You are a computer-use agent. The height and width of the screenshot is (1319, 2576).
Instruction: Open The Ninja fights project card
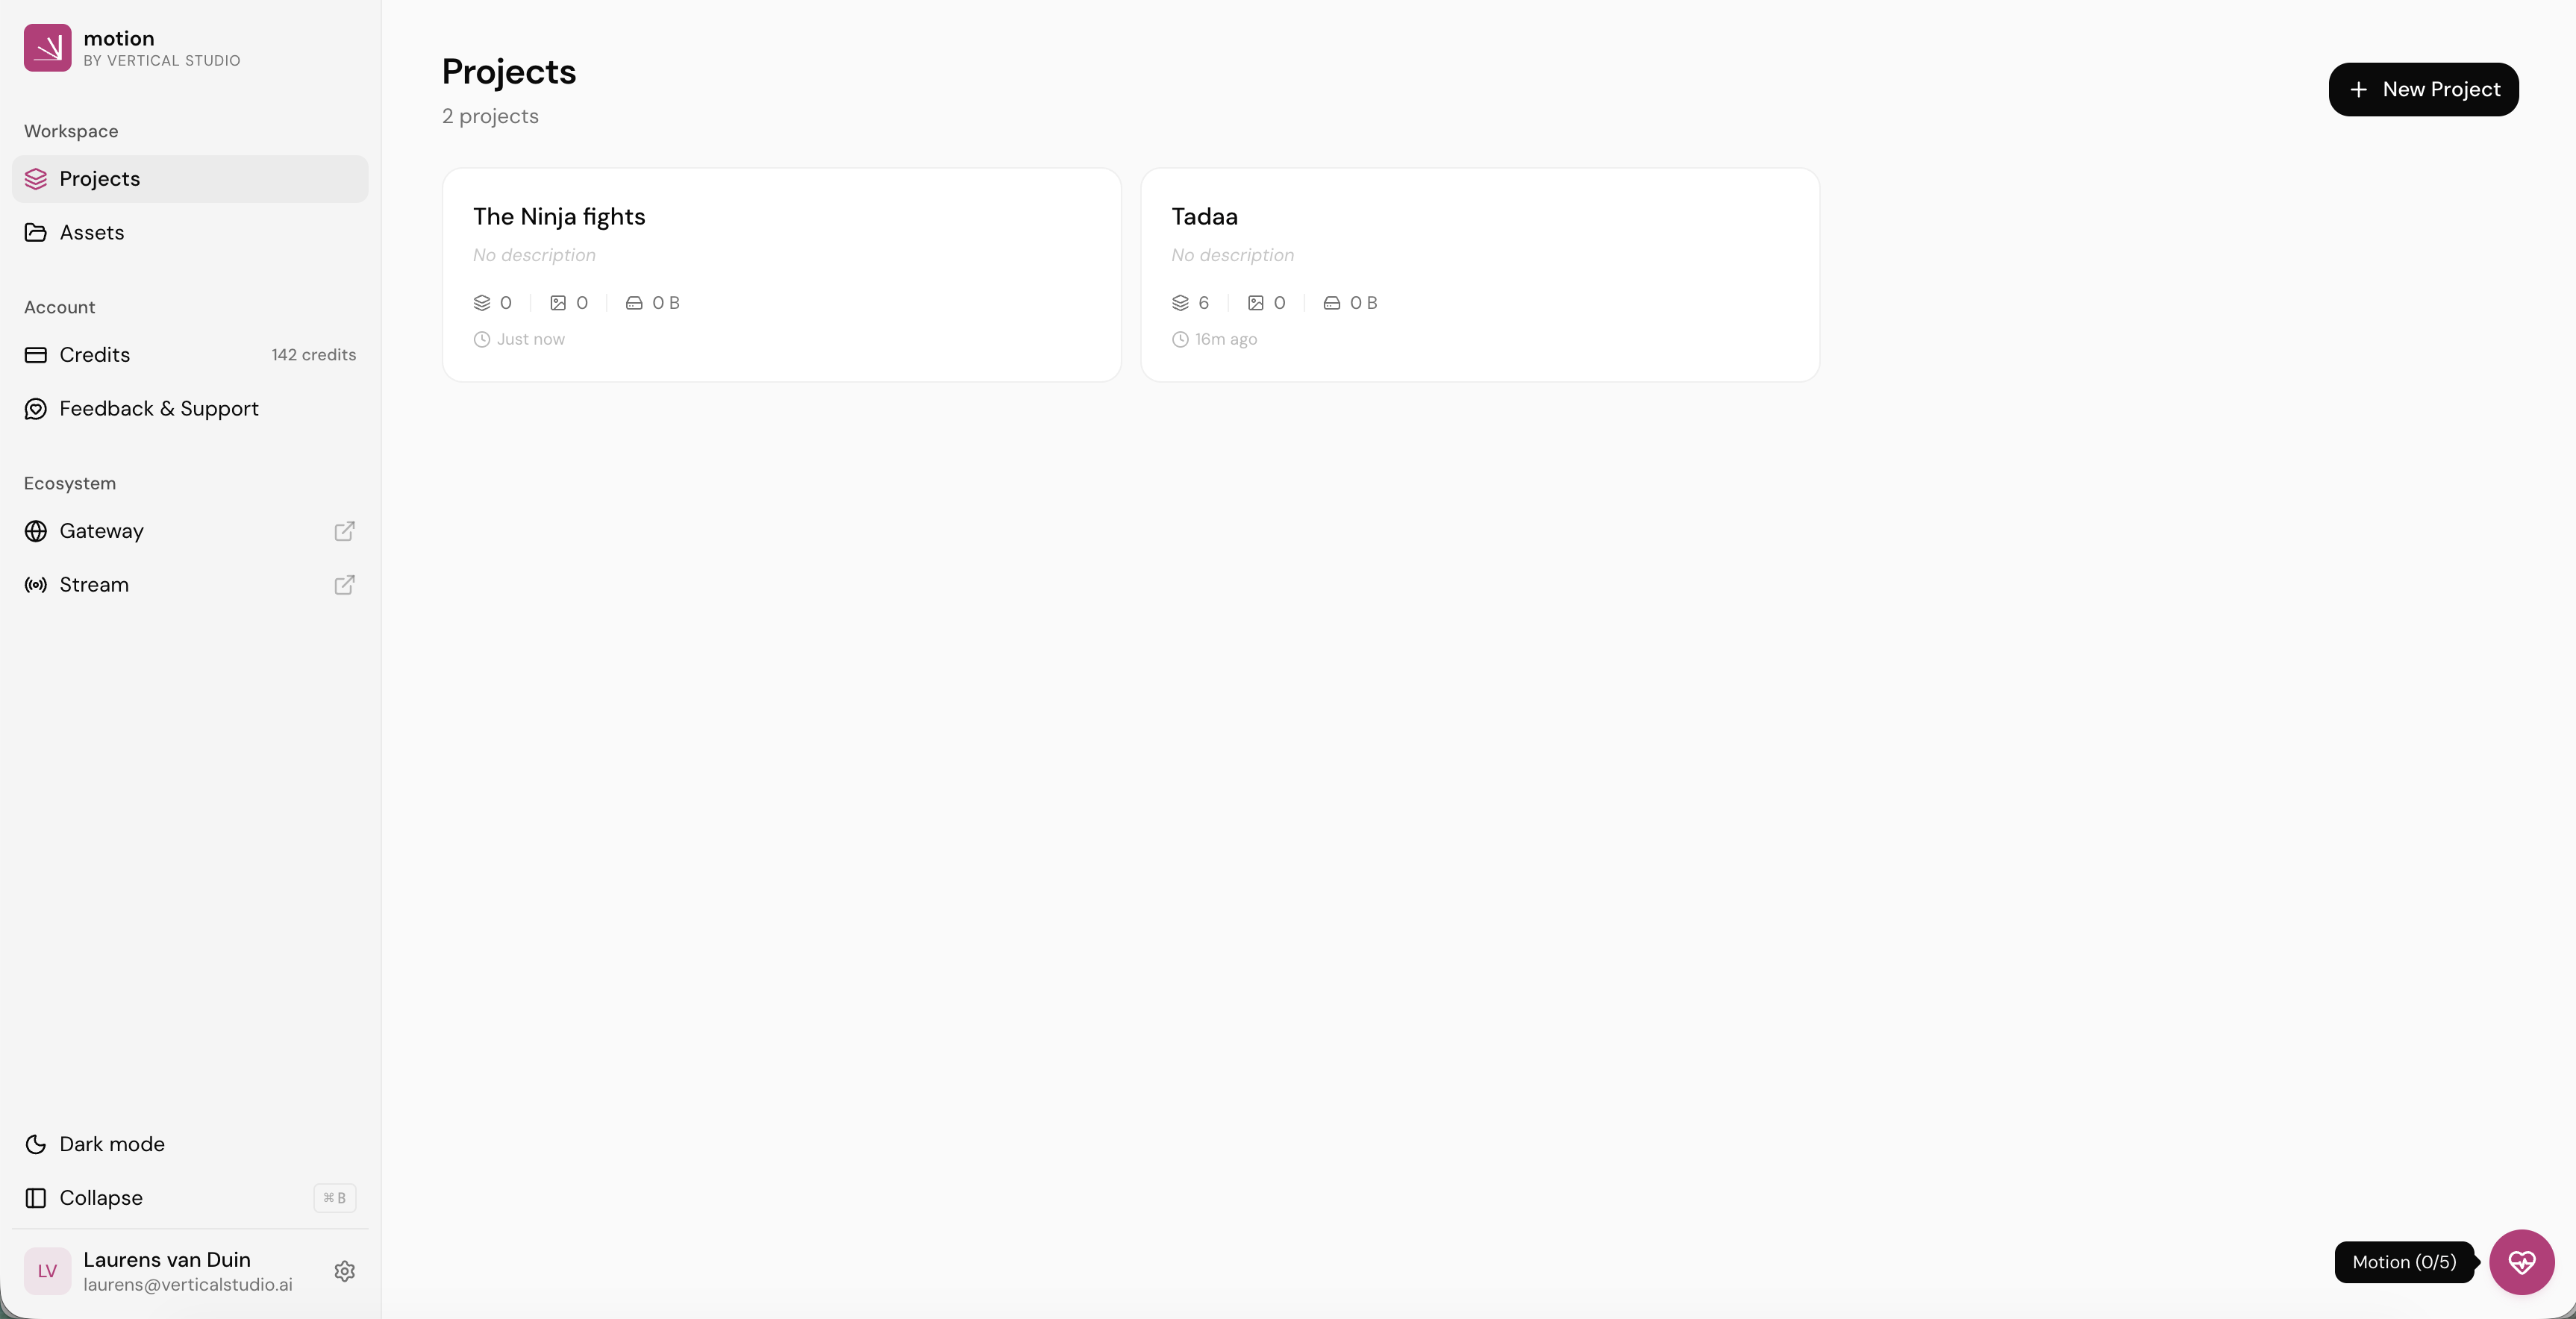(x=781, y=274)
